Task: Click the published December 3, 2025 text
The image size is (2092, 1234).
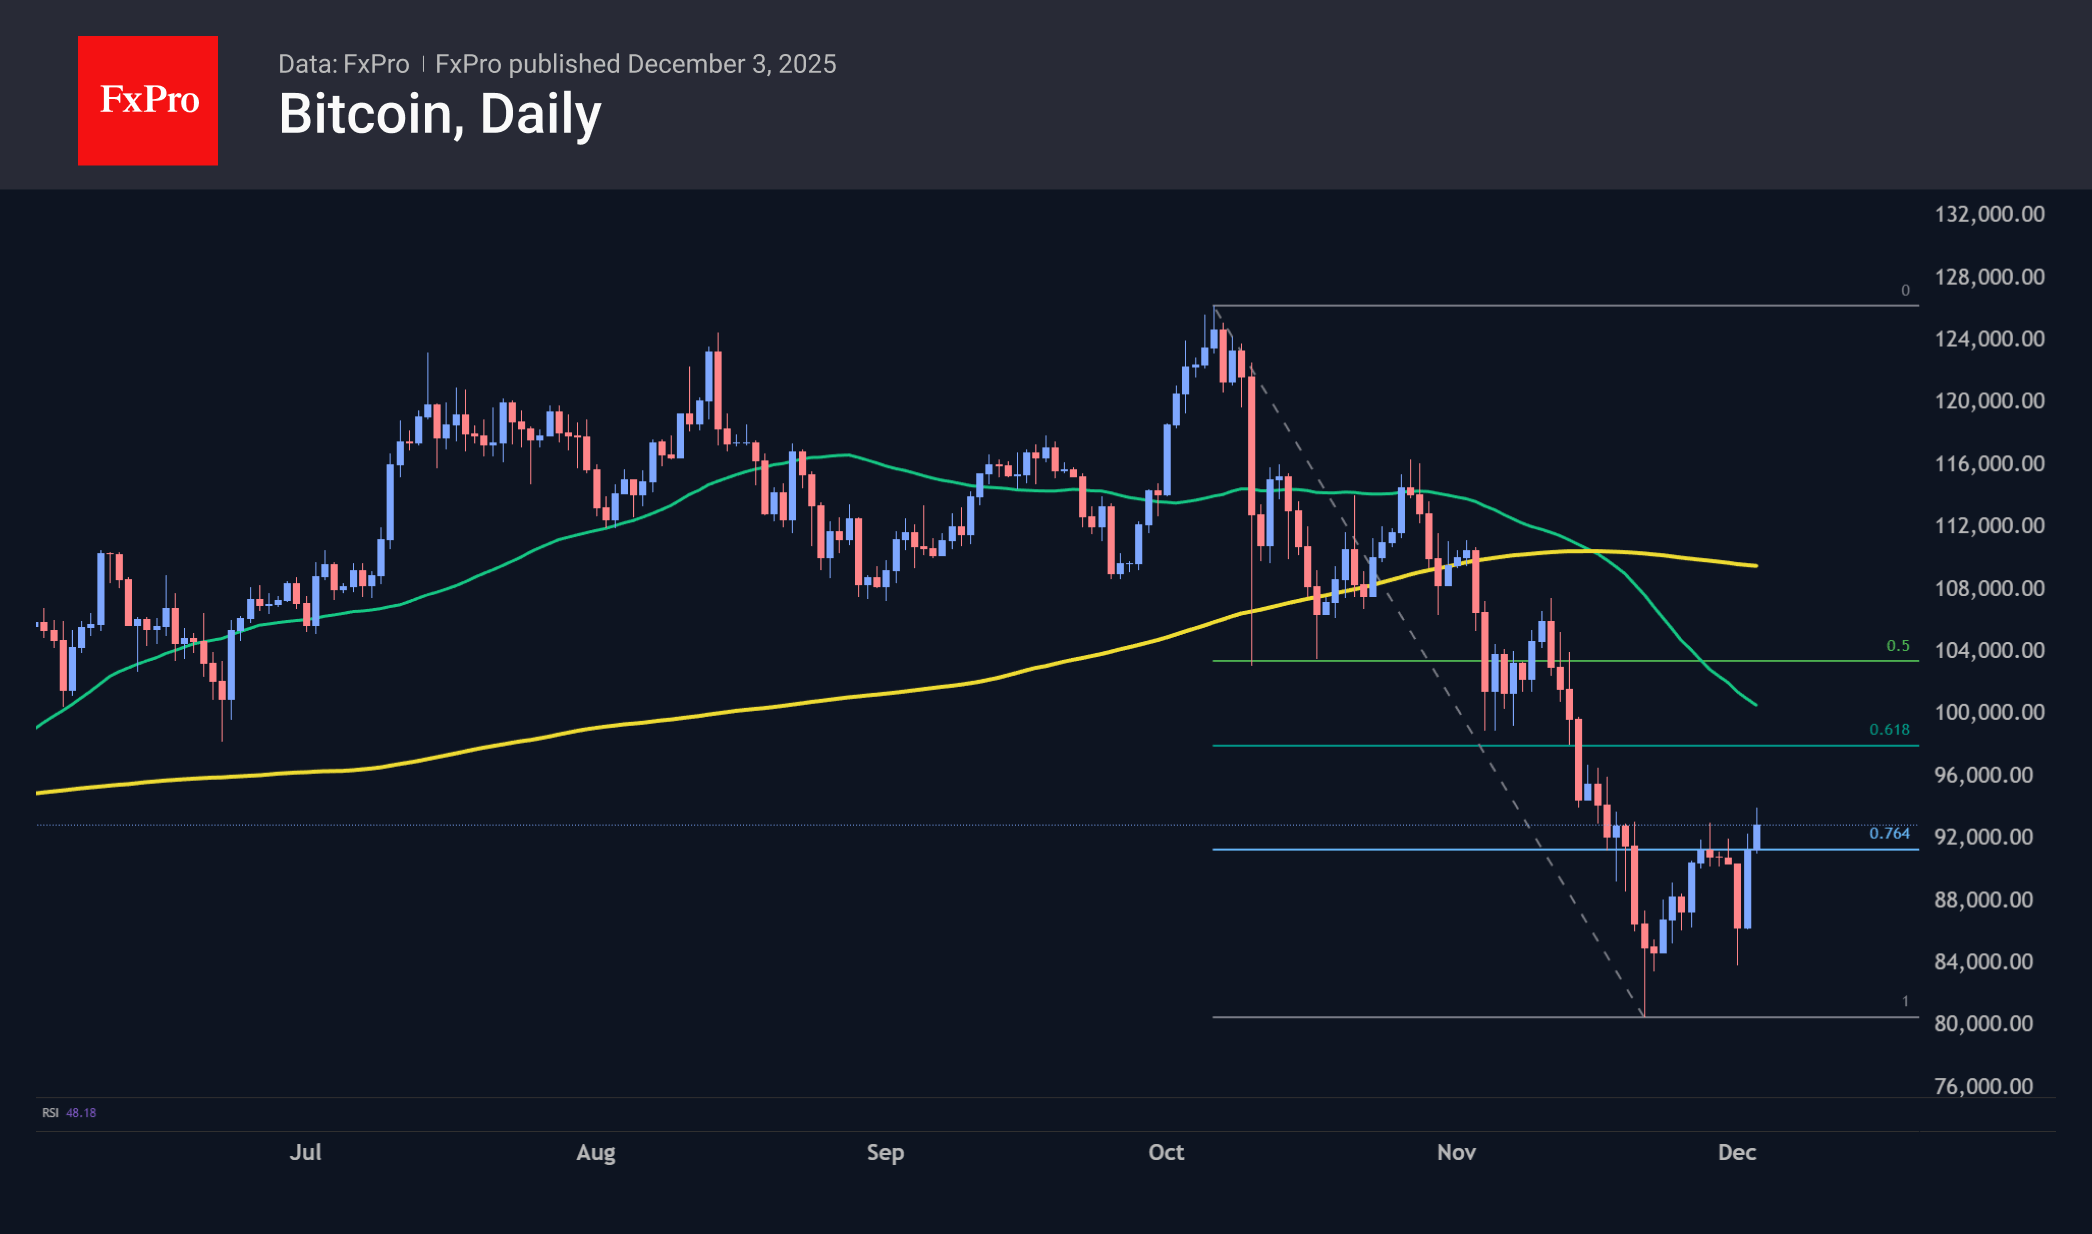Action: pyautogui.click(x=636, y=64)
